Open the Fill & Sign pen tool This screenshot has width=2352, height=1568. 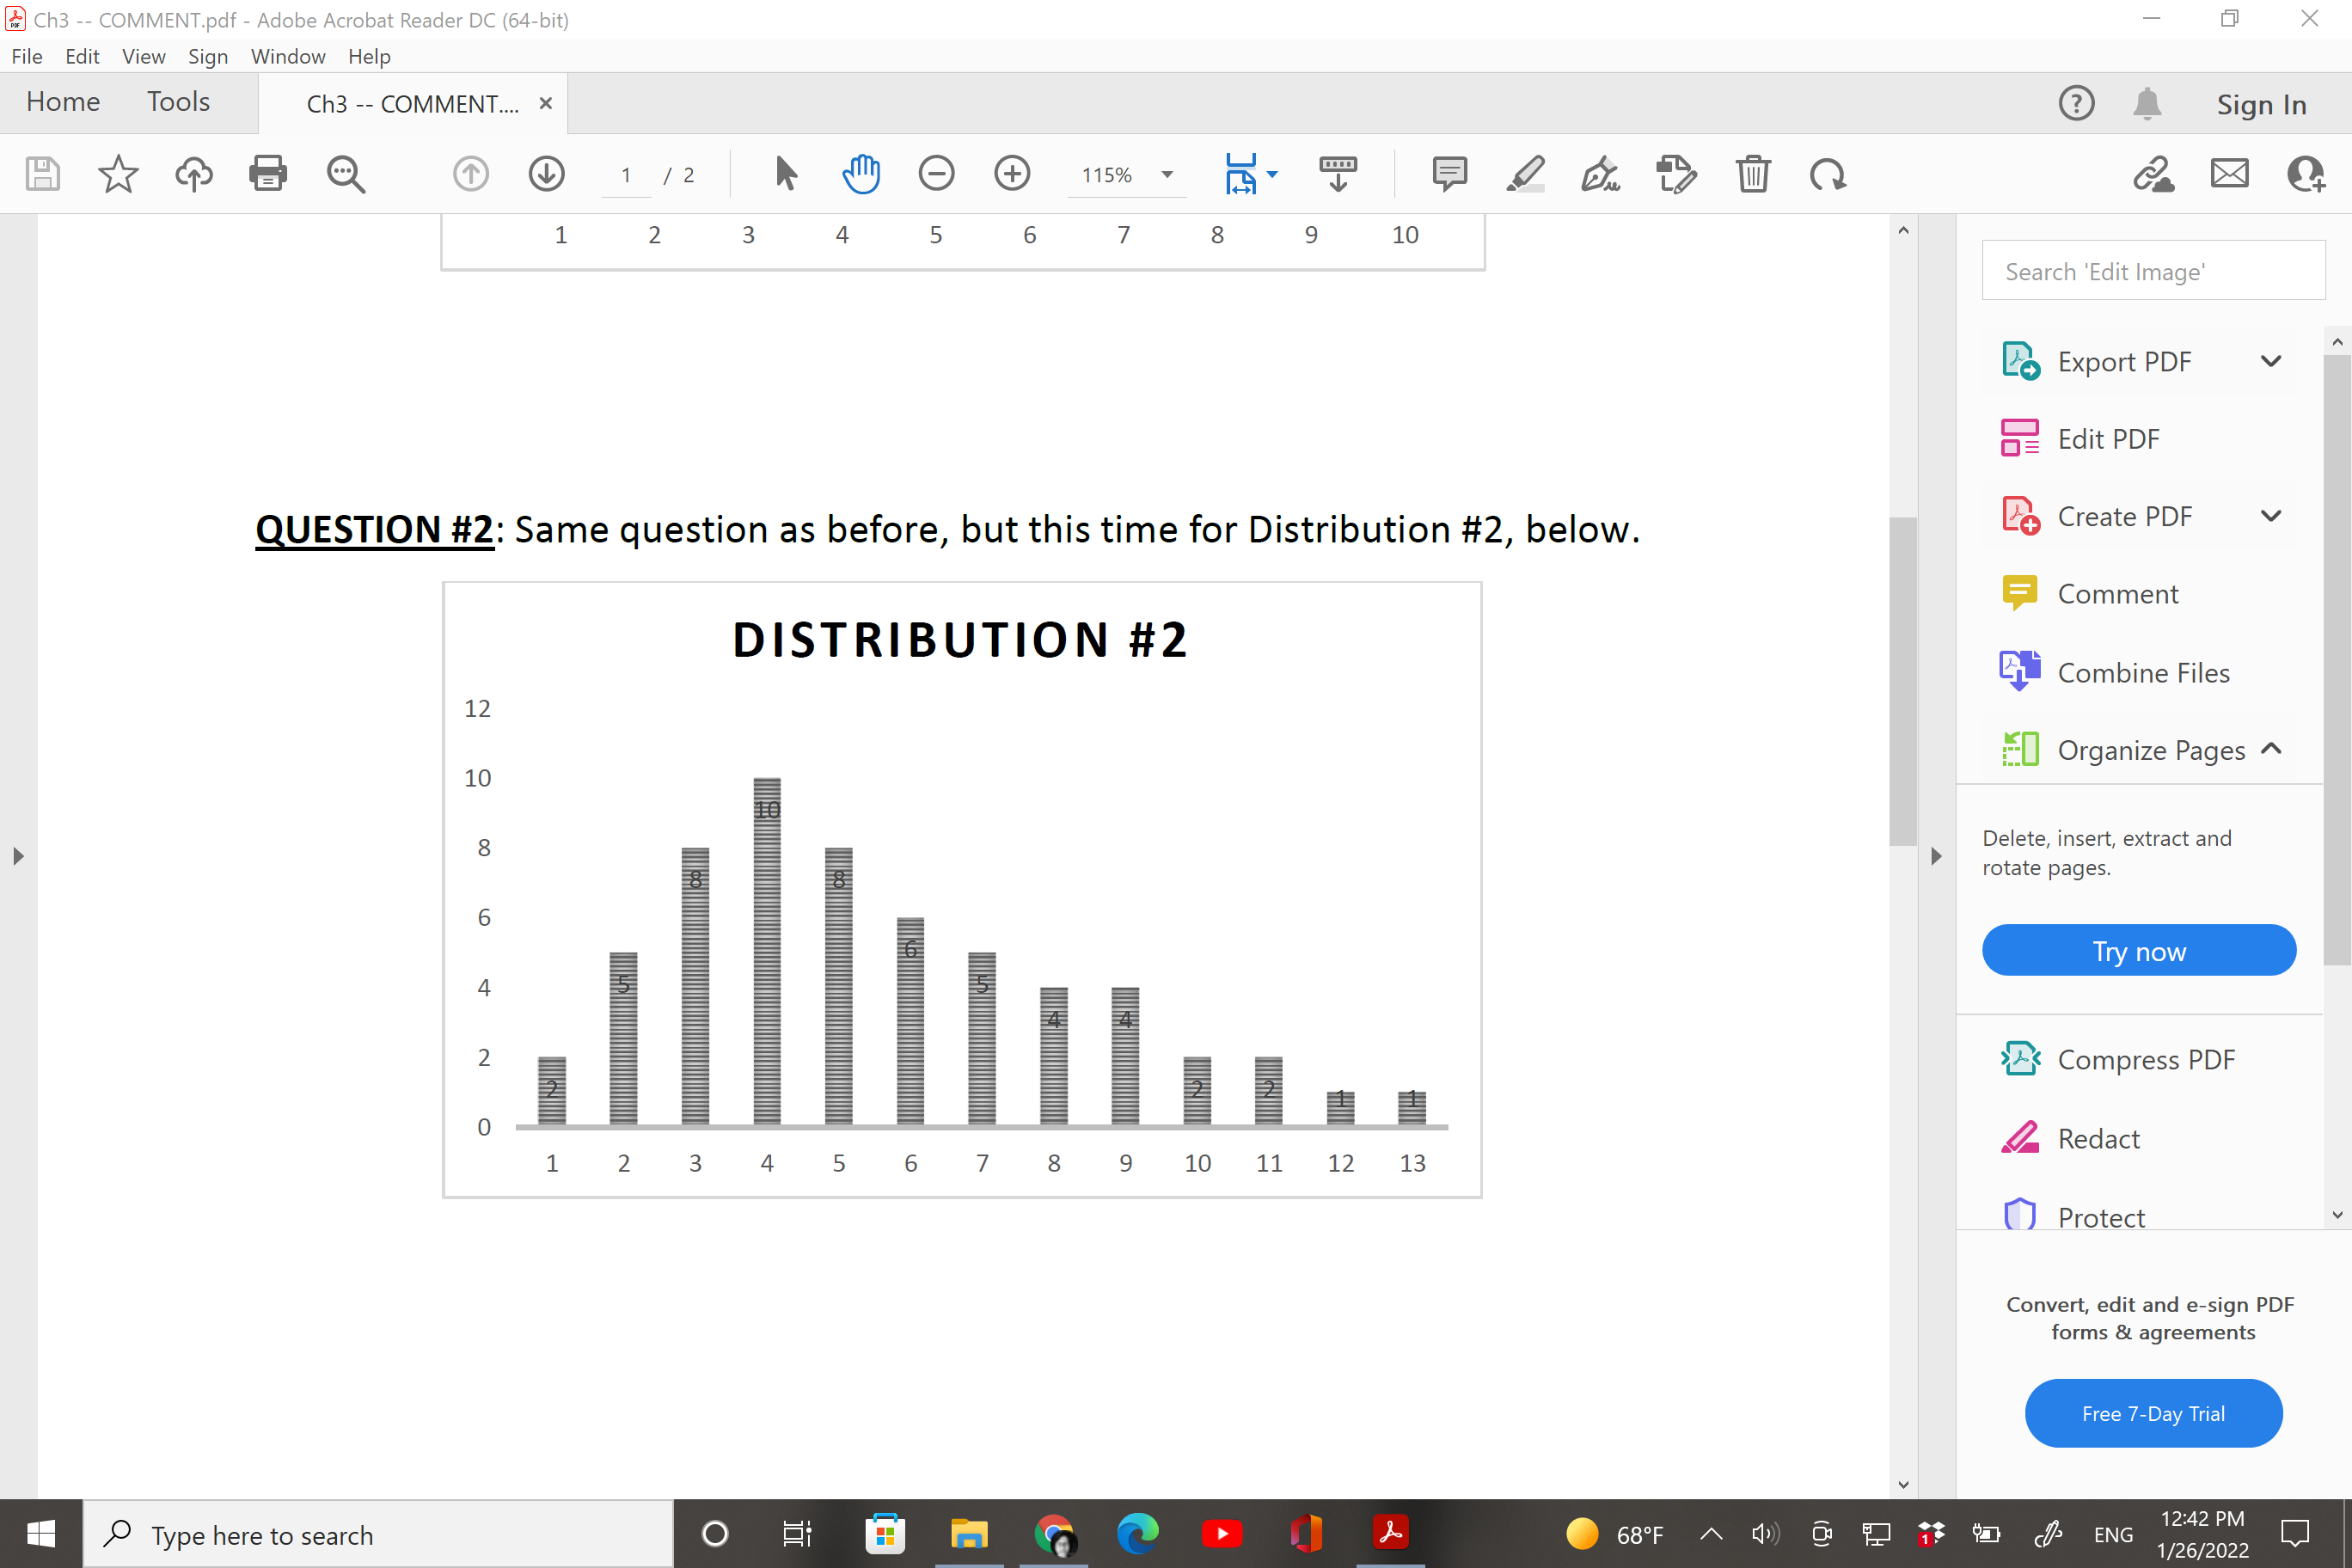(1600, 174)
